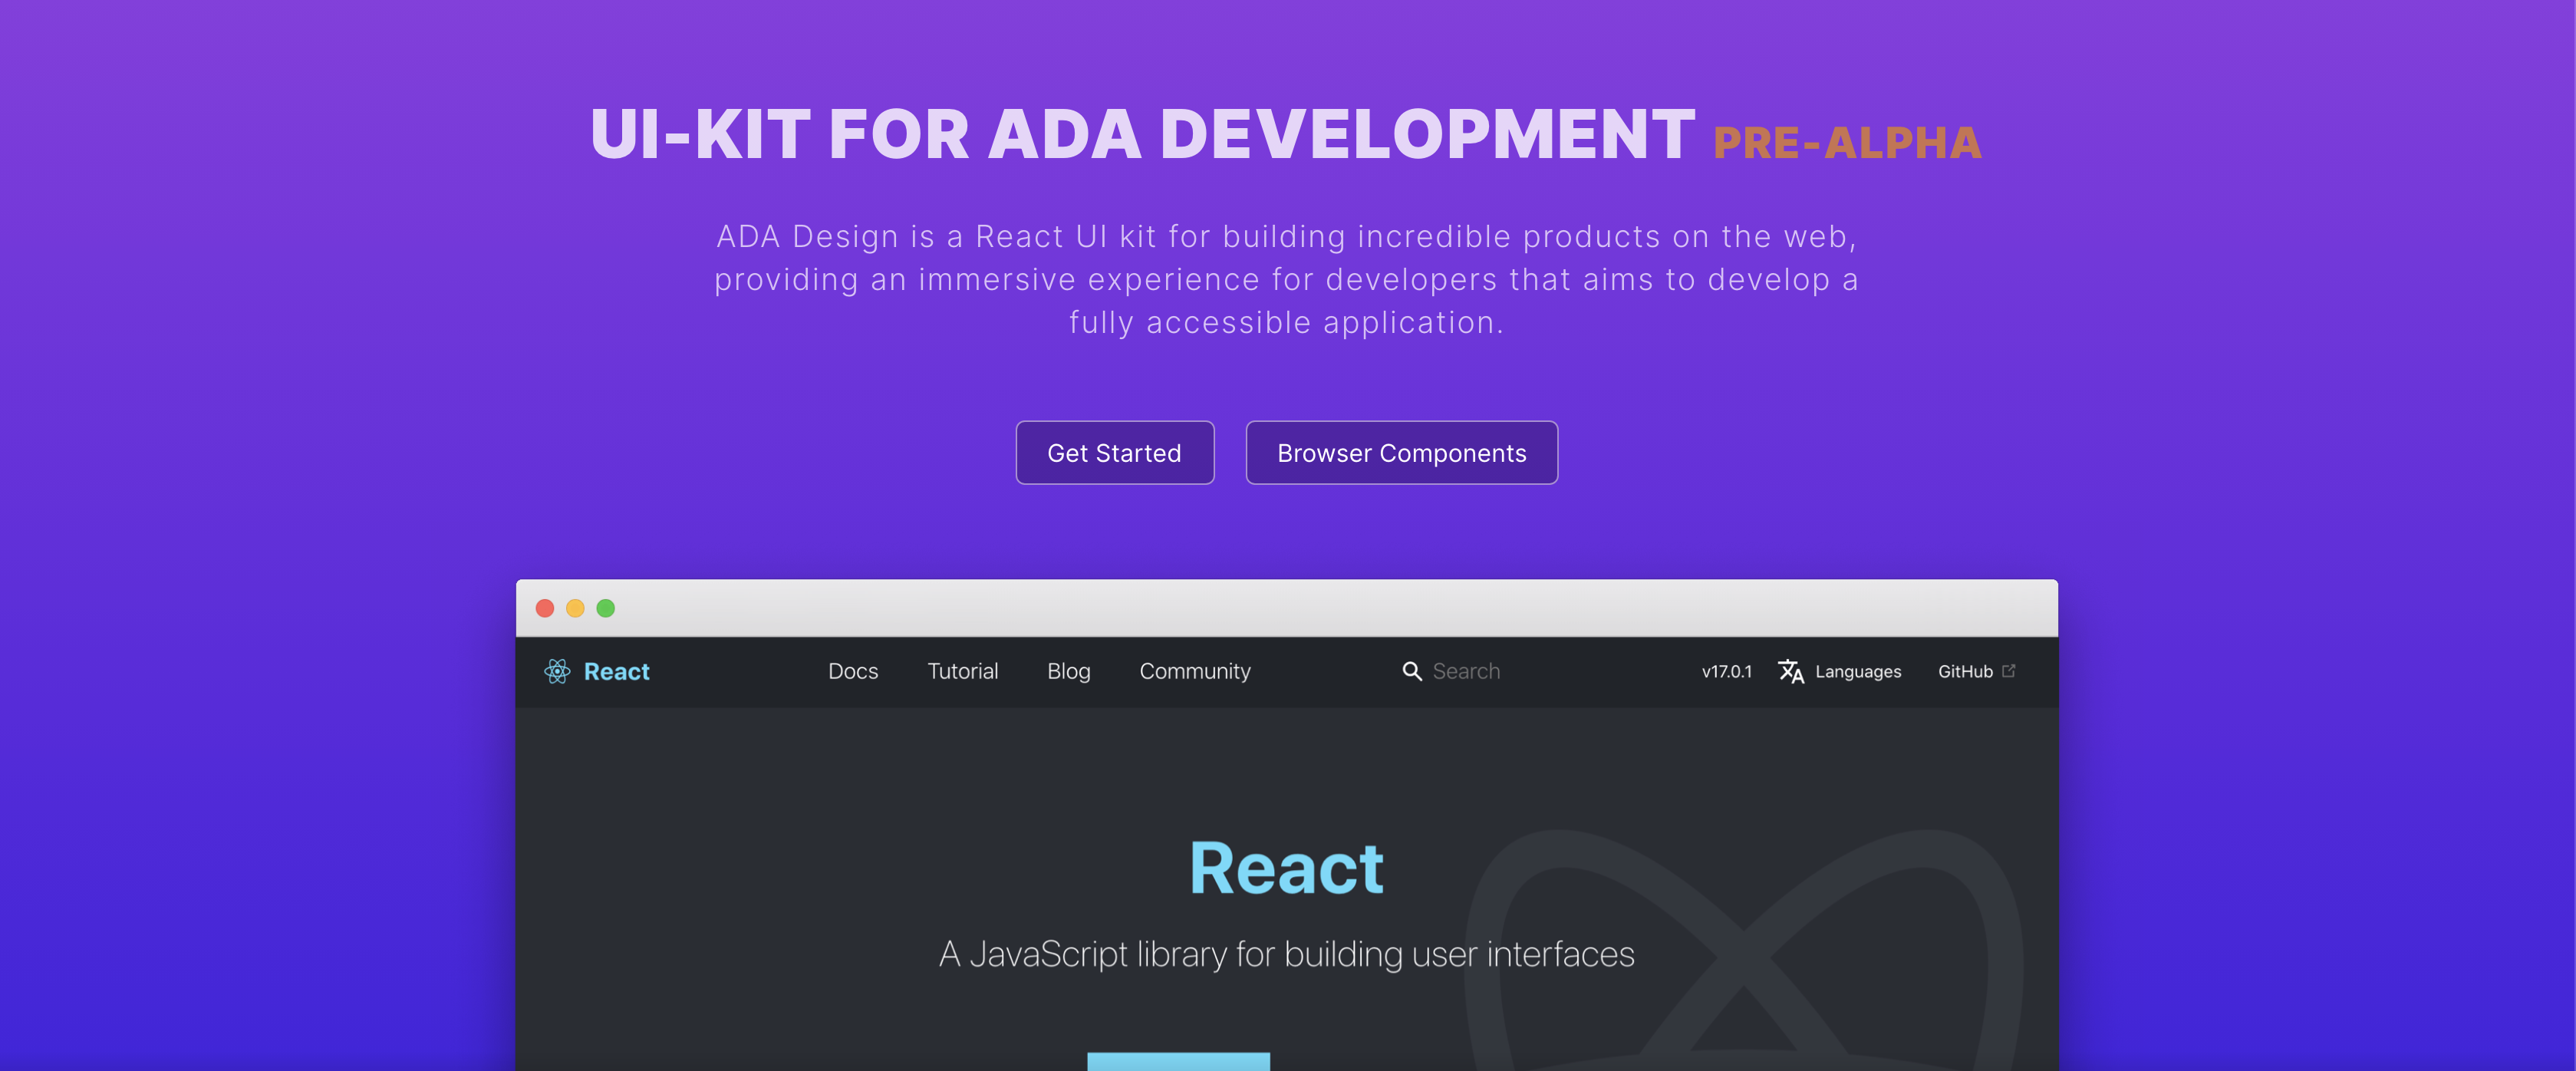The height and width of the screenshot is (1071, 2576).
Task: Open the Blog nav link
Action: point(1069,671)
